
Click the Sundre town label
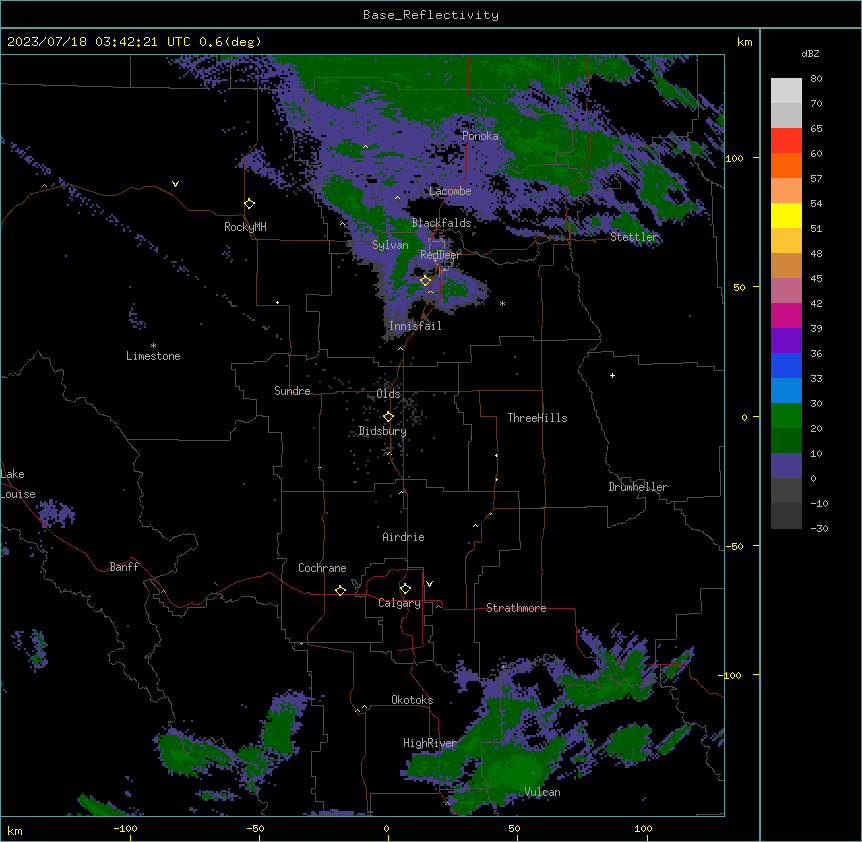coord(292,391)
